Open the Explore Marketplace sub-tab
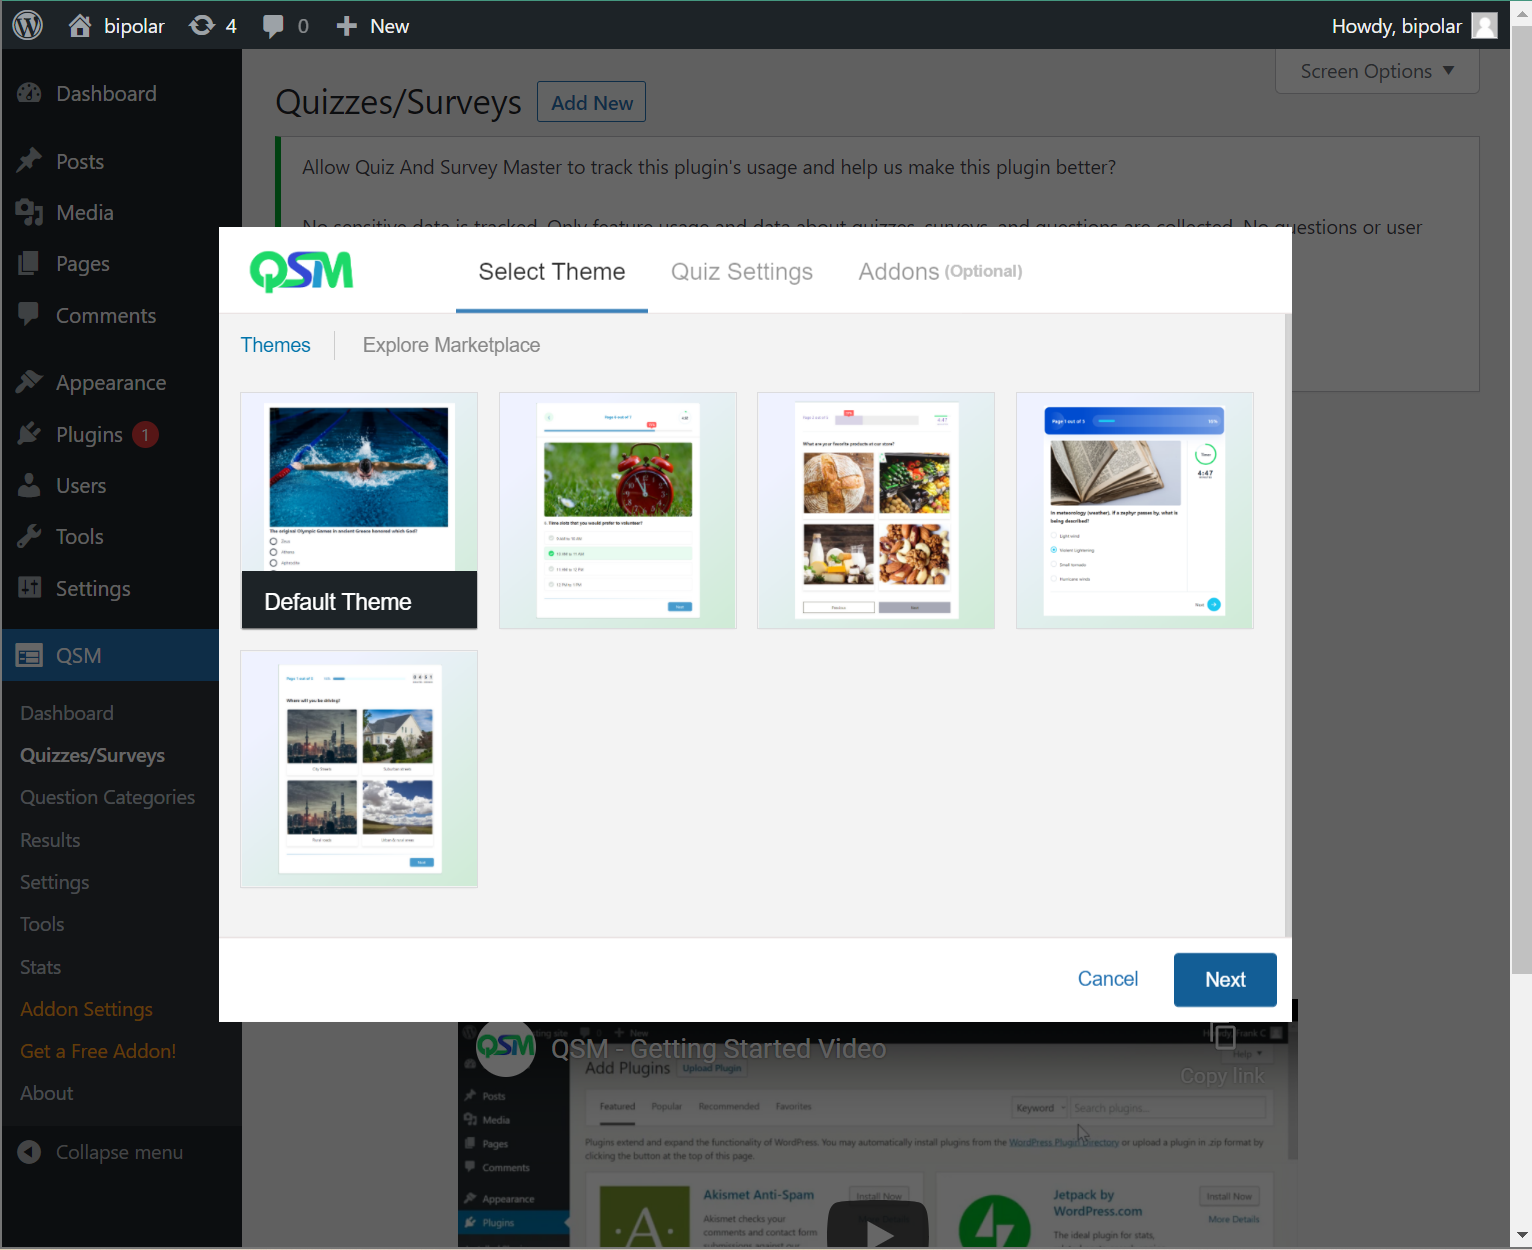This screenshot has width=1532, height=1250. coord(451,345)
